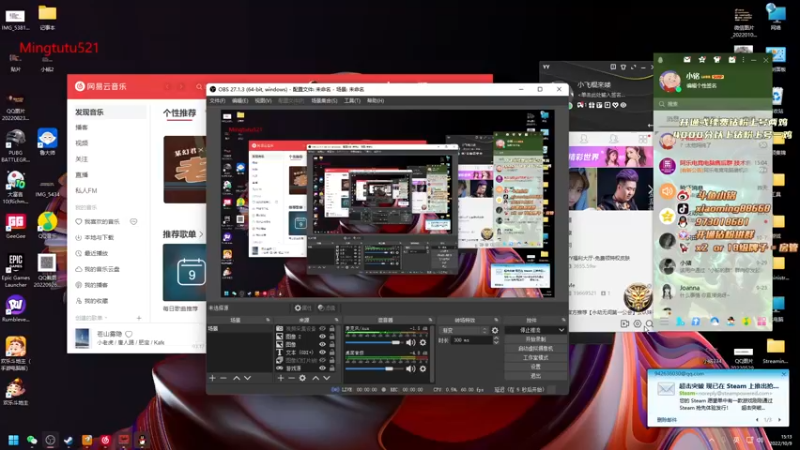Stop streaming with 停止推流 button

click(531, 331)
